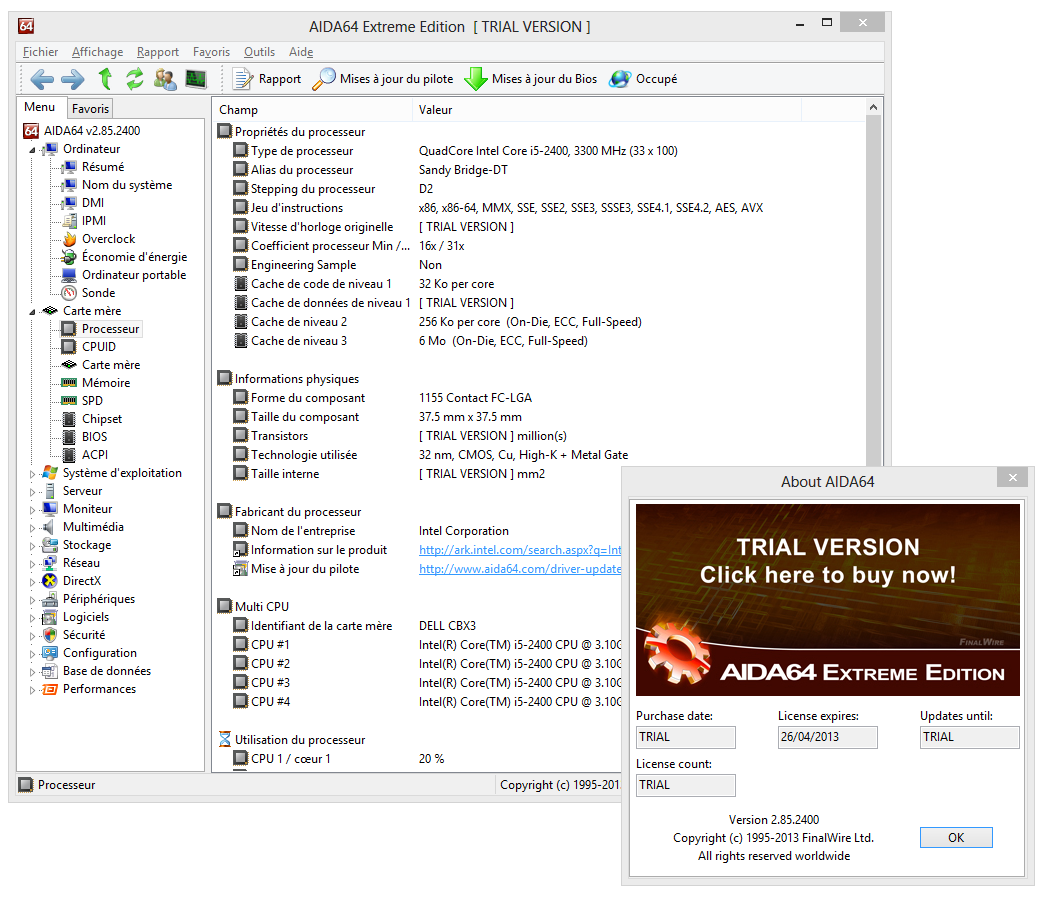The image size is (1049, 898).
Task: Expand the Système d'exploitation node
Action: (x=32, y=474)
